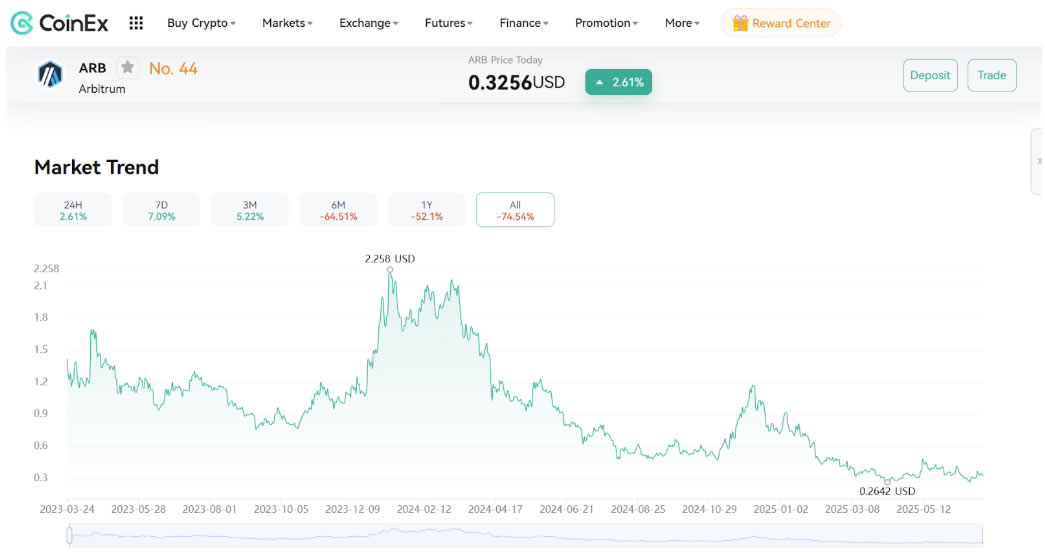1045x552 pixels.
Task: Click the left handle of range slider
Action: (70, 537)
